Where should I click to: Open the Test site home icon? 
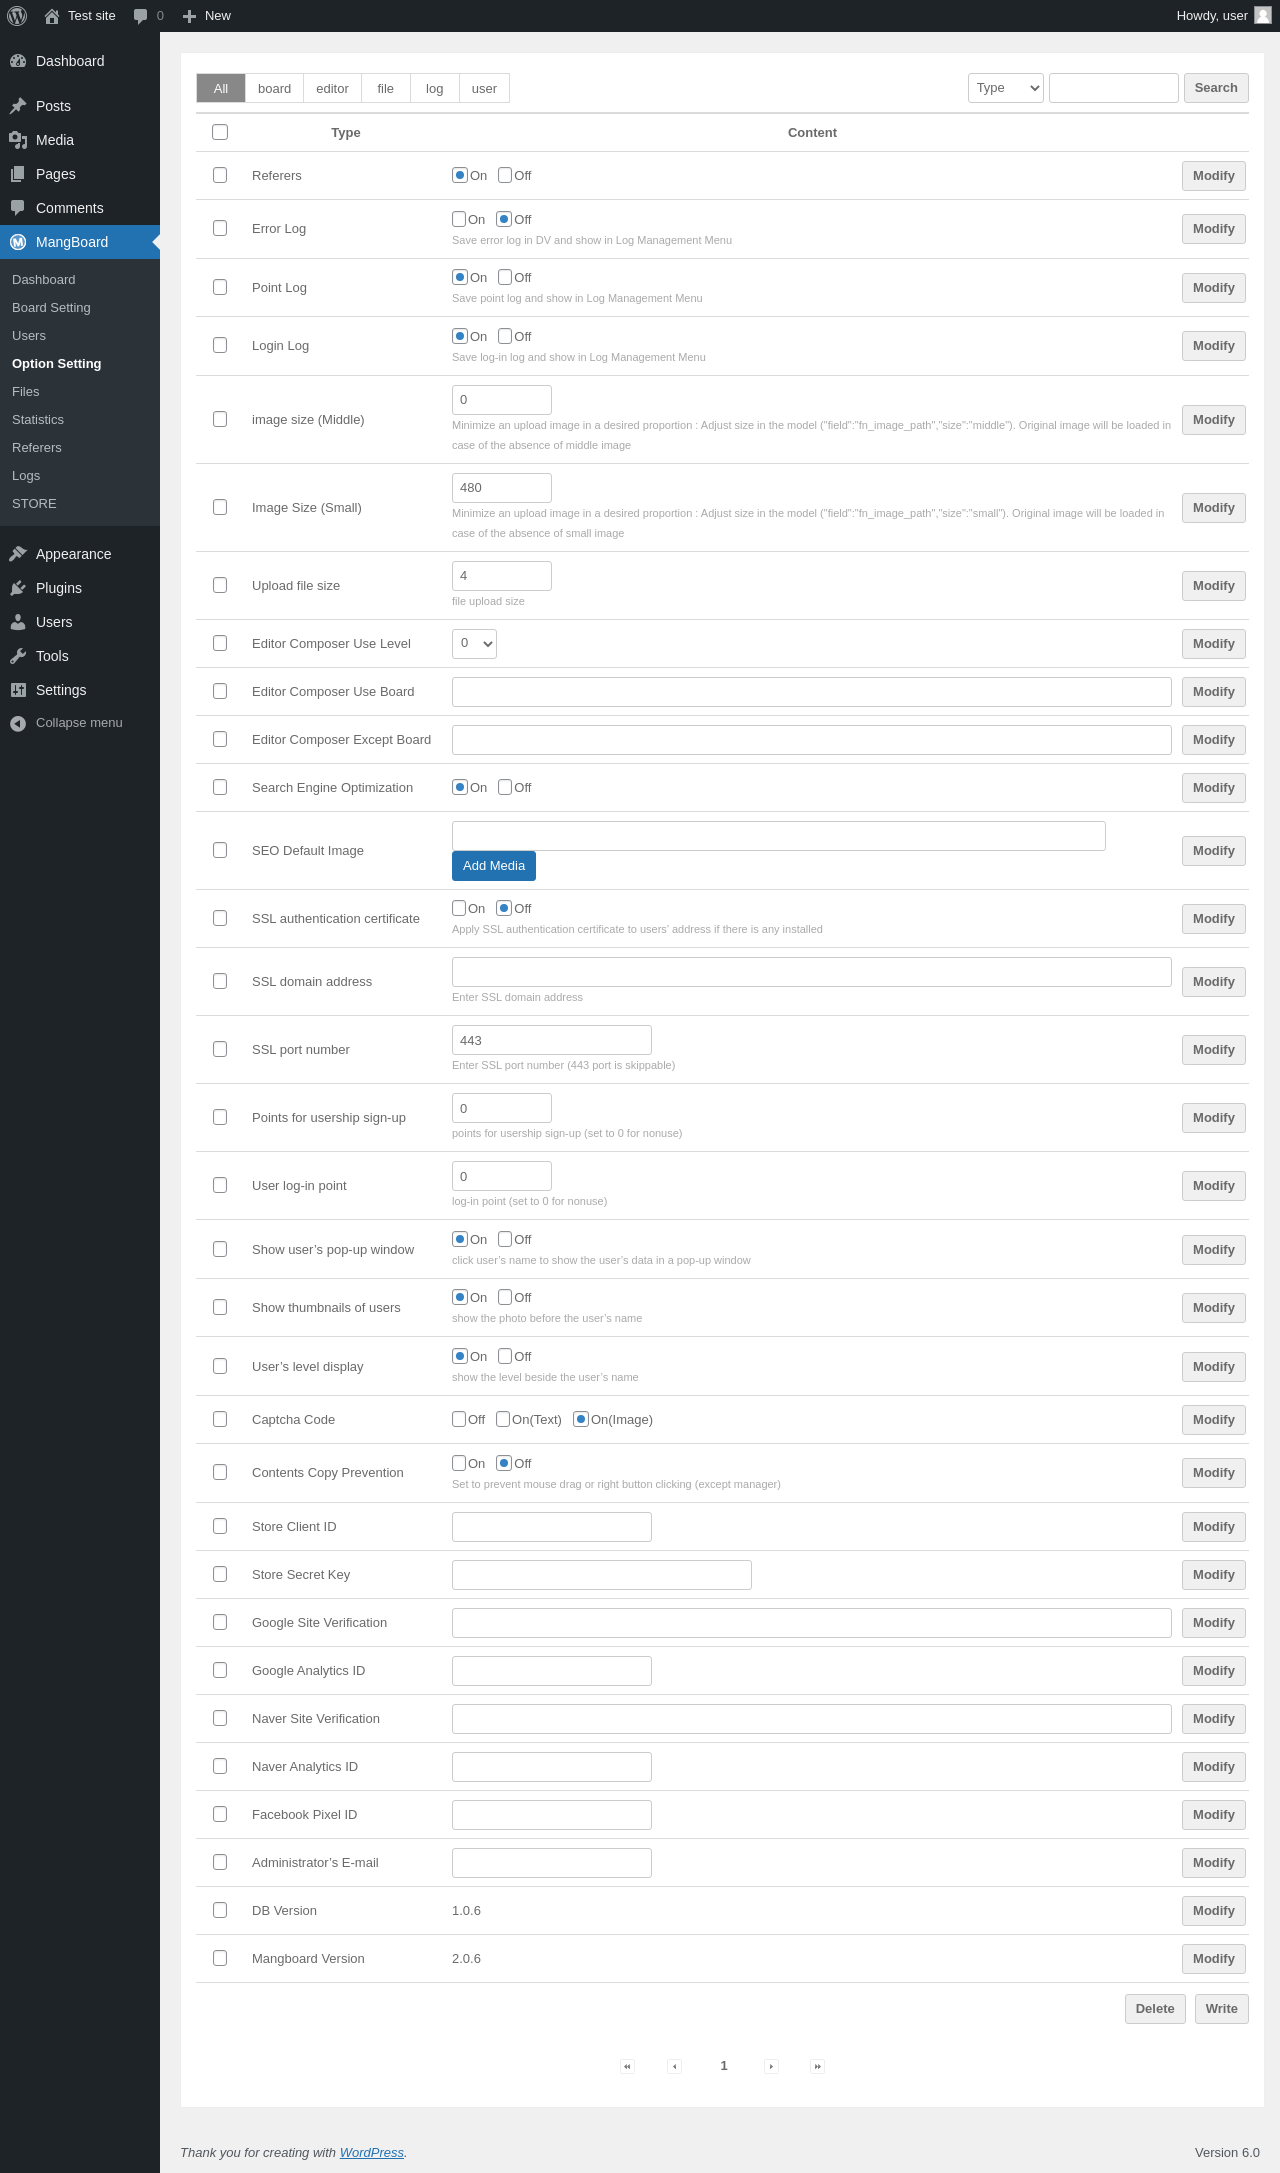tap(52, 16)
